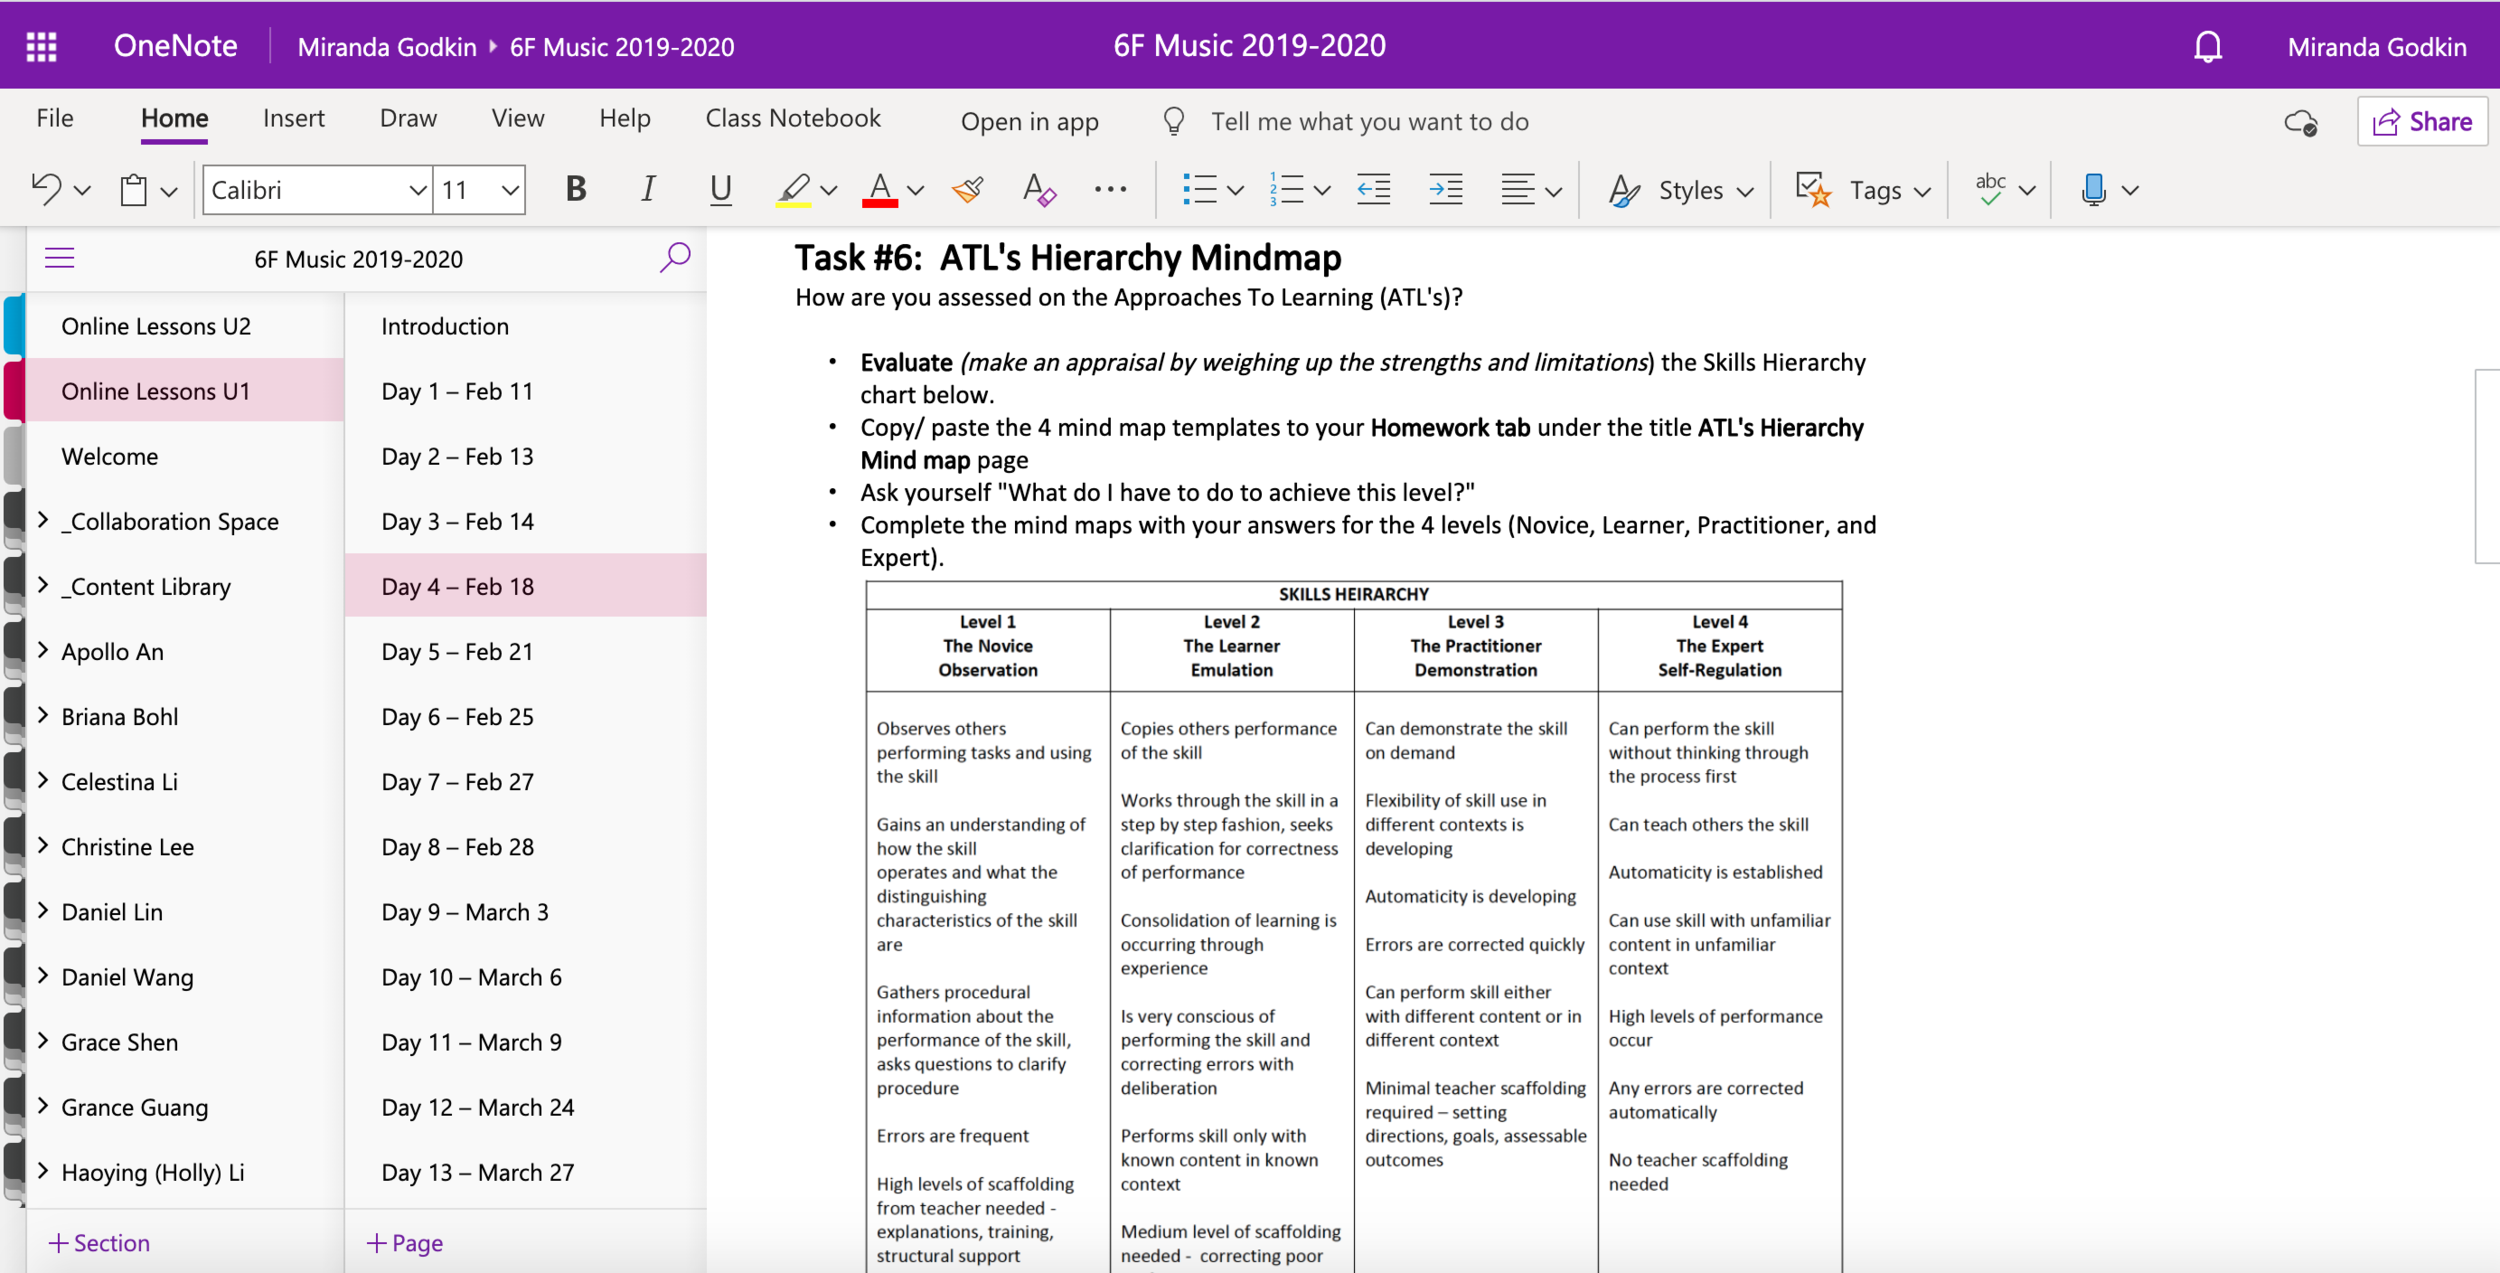2500x1273 pixels.
Task: Open the Undo dropdown arrow
Action: pyautogui.click(x=83, y=190)
